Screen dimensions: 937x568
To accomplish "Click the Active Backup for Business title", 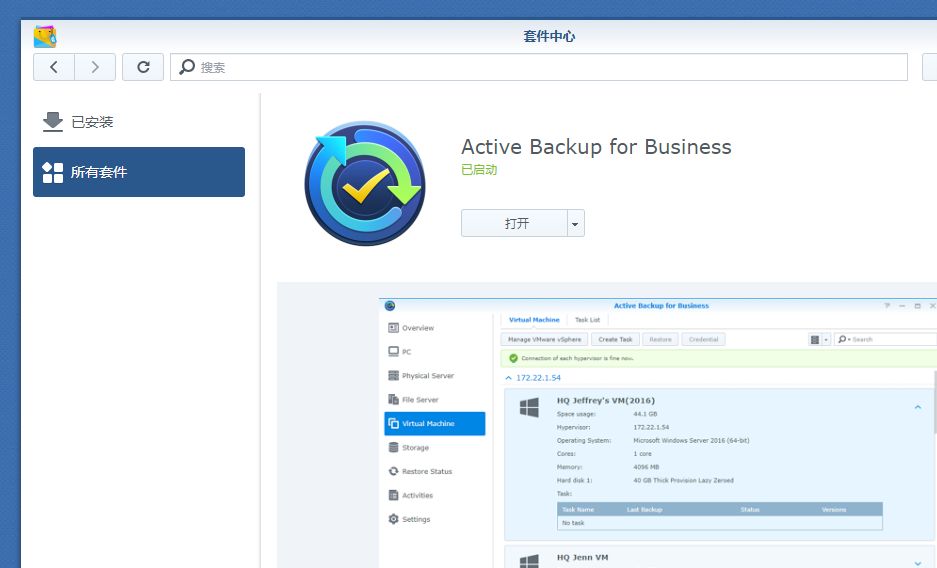I will pyautogui.click(x=596, y=147).
